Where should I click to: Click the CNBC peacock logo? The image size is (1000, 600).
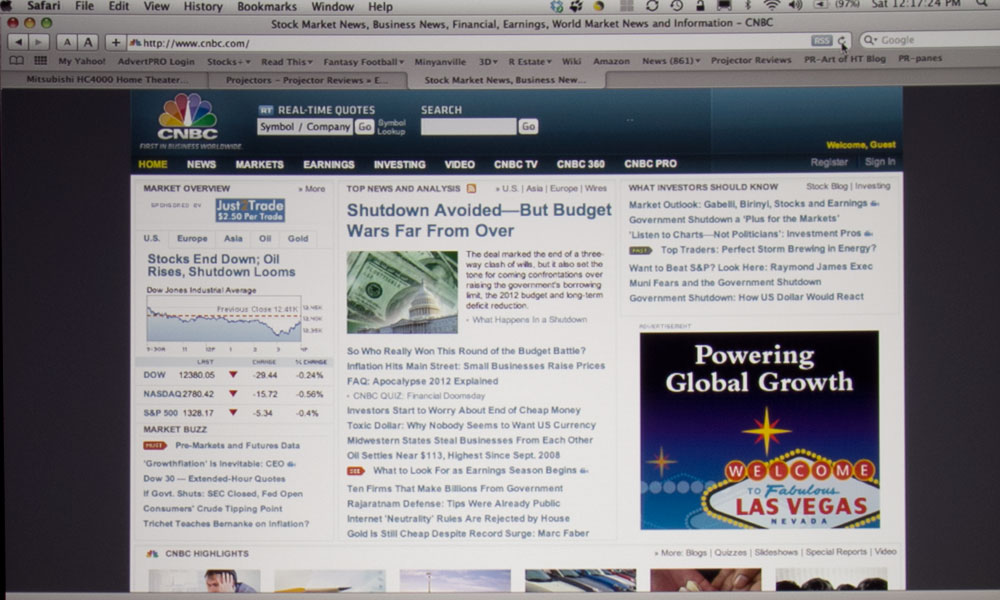[x=188, y=117]
